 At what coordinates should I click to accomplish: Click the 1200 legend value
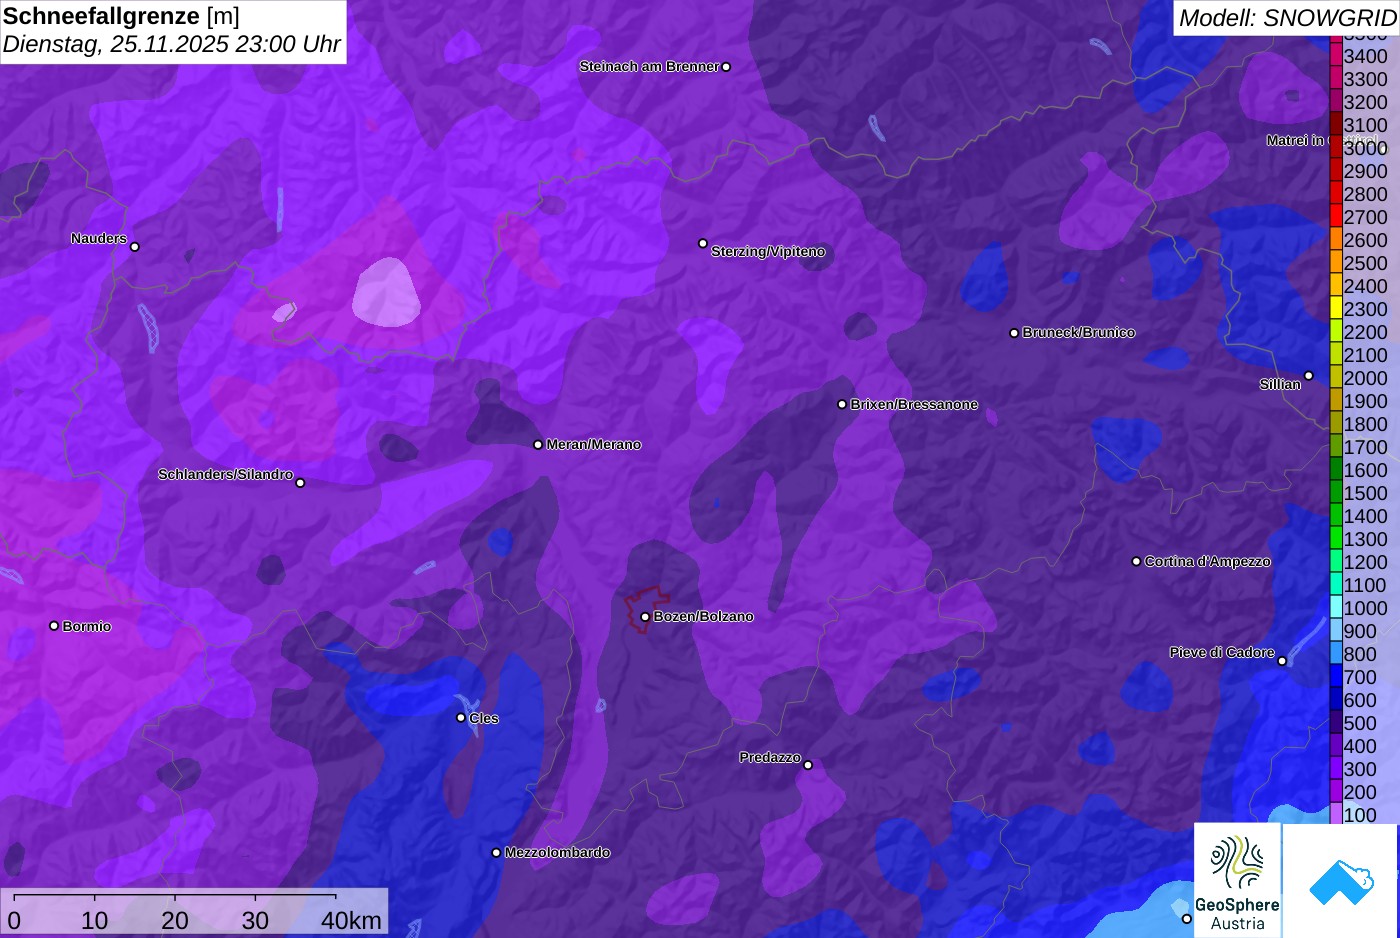point(1365,563)
